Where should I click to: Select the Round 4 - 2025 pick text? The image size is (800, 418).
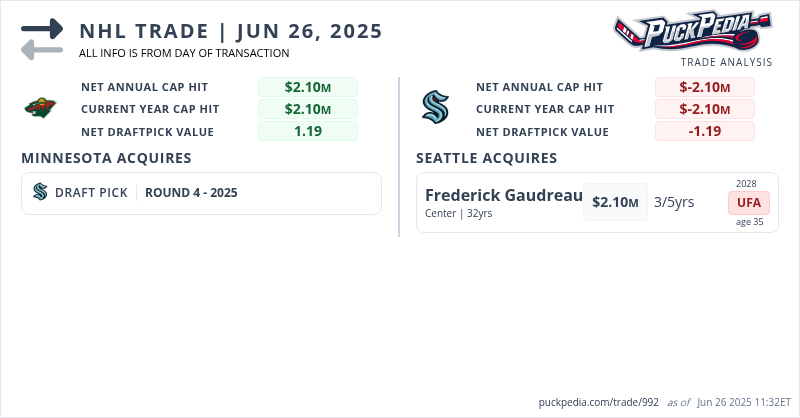191,193
